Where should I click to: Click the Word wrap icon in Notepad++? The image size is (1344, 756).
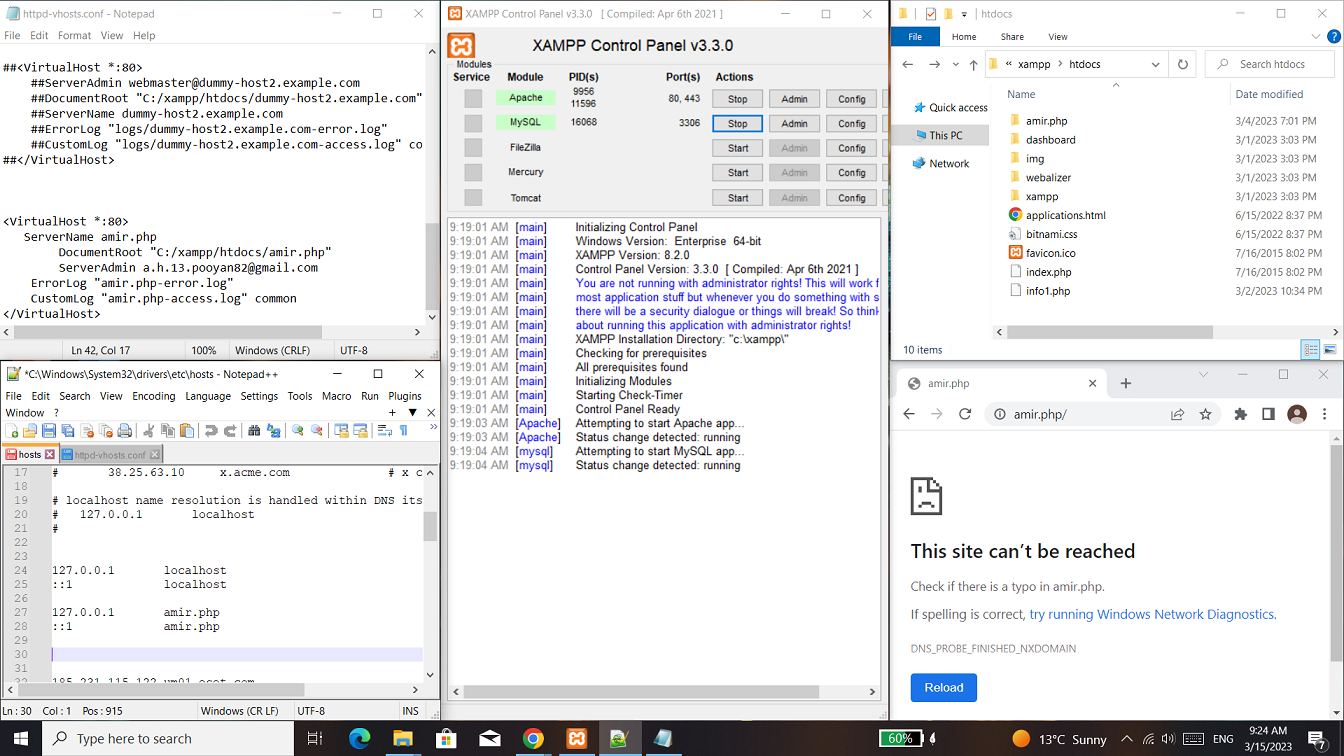click(385, 431)
